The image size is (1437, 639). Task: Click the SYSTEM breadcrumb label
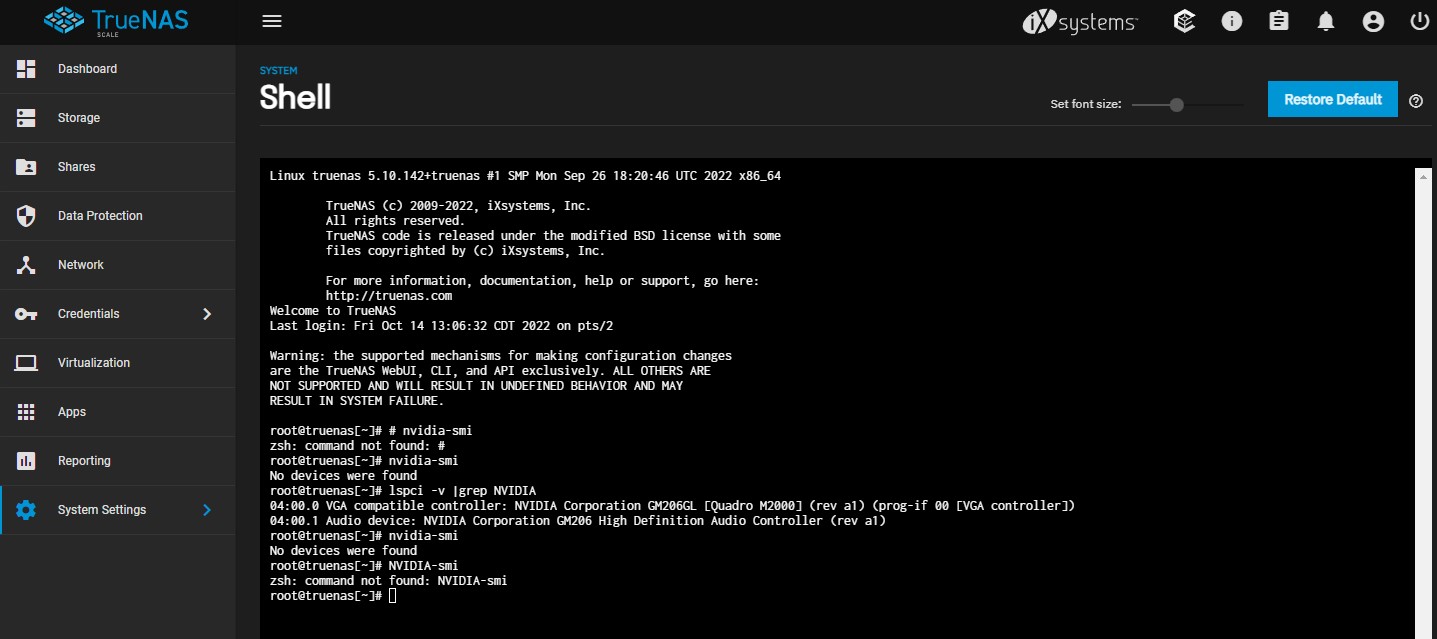(278, 71)
